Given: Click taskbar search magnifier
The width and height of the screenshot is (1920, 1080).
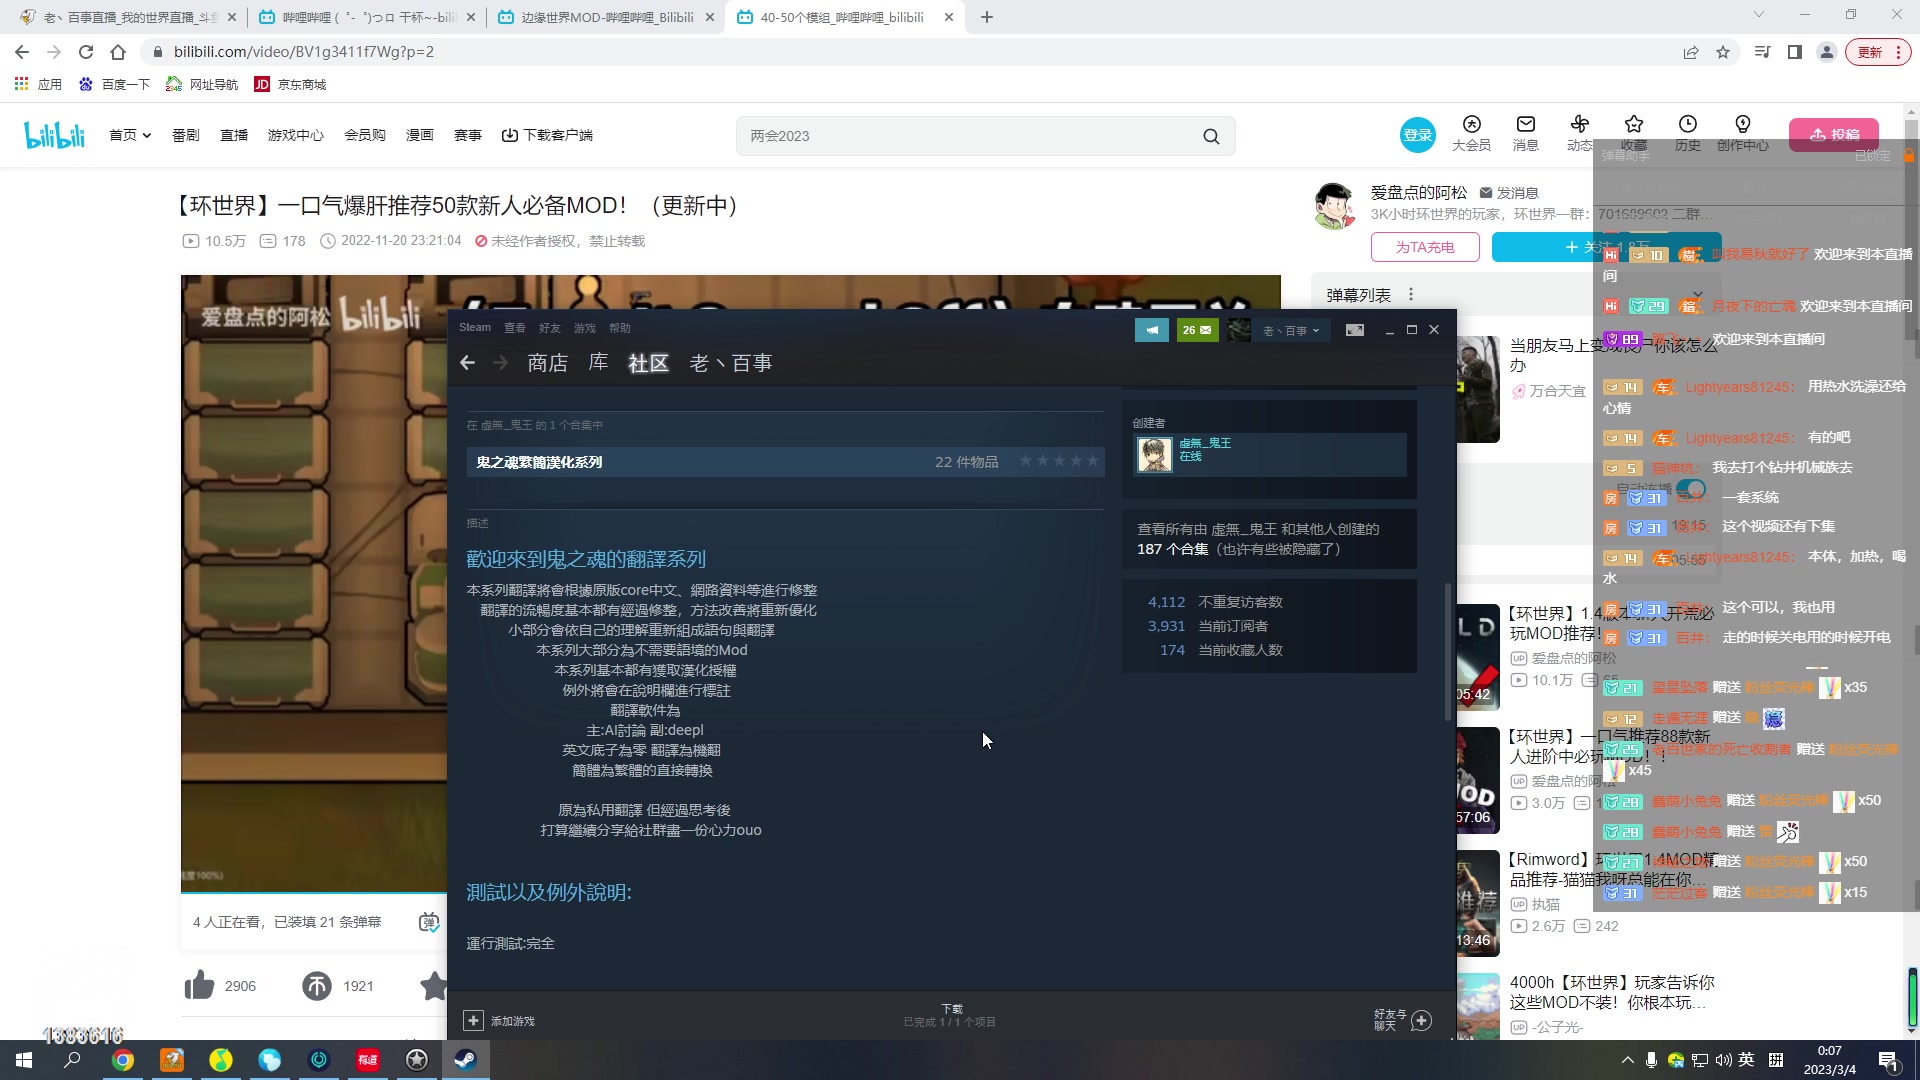Looking at the screenshot, I should [72, 1060].
